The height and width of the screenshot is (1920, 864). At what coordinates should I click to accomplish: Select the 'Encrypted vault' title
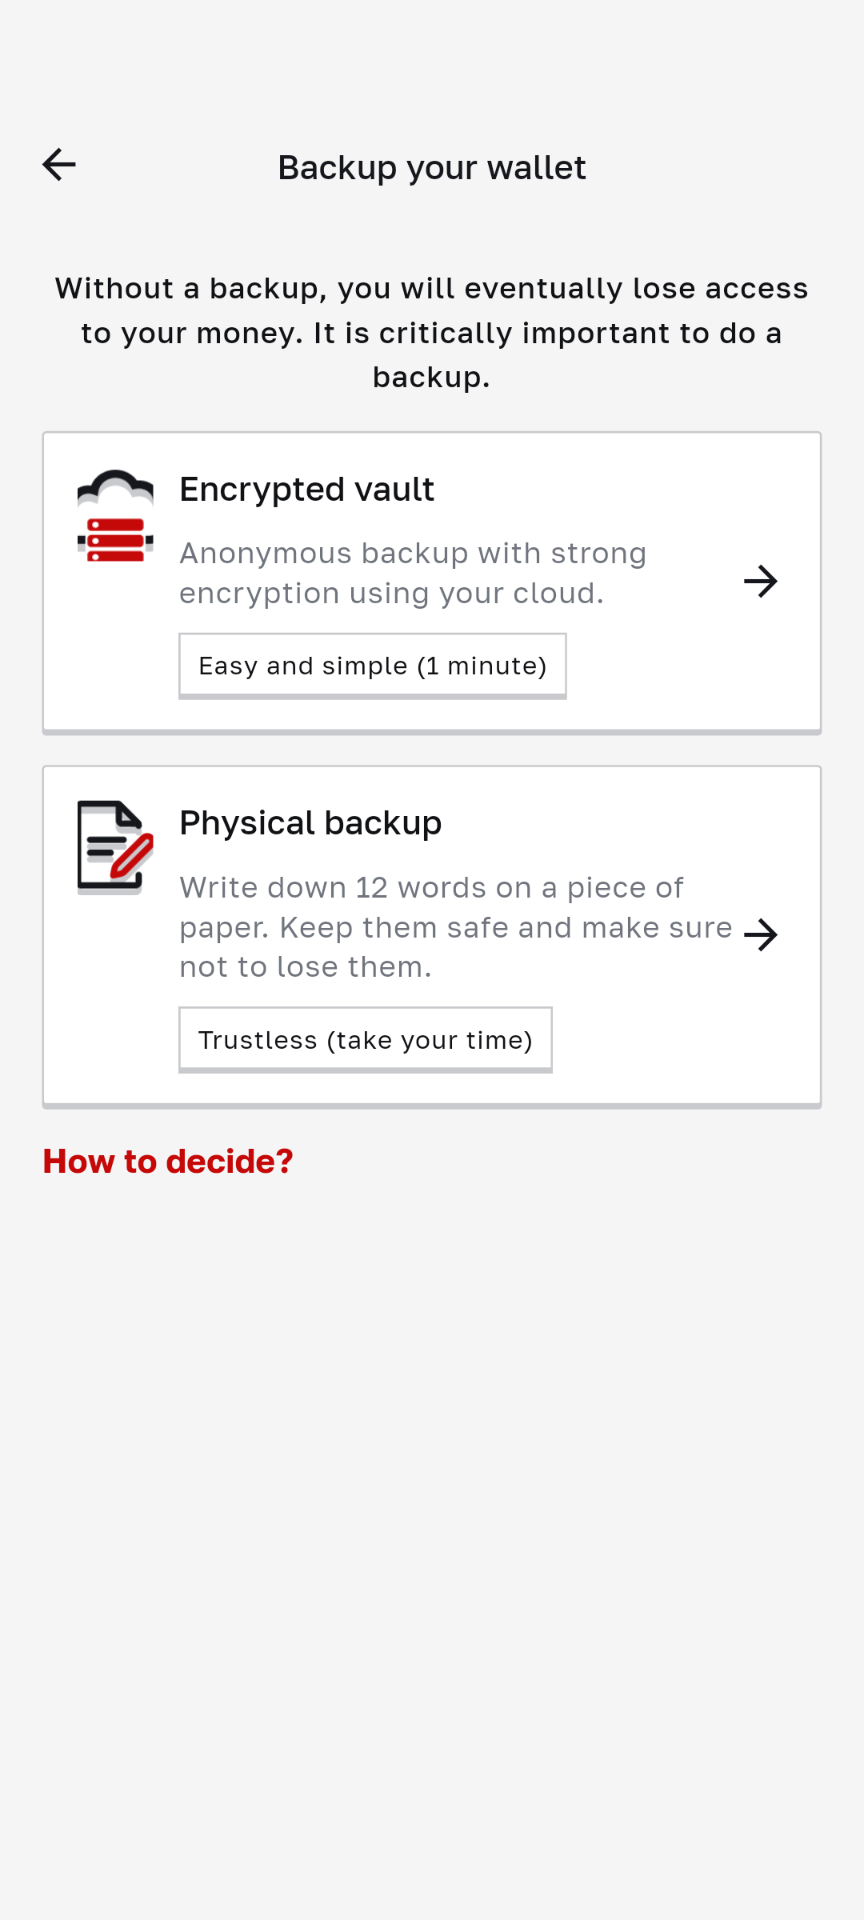point(306,490)
